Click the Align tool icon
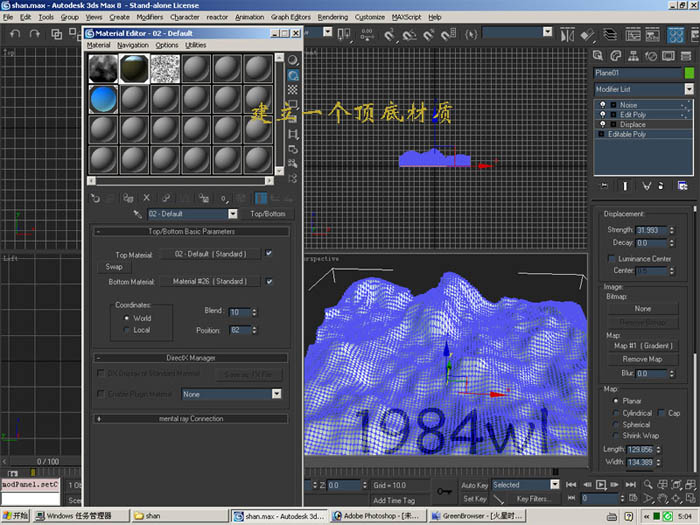This screenshot has height=525, width=700. [587, 35]
